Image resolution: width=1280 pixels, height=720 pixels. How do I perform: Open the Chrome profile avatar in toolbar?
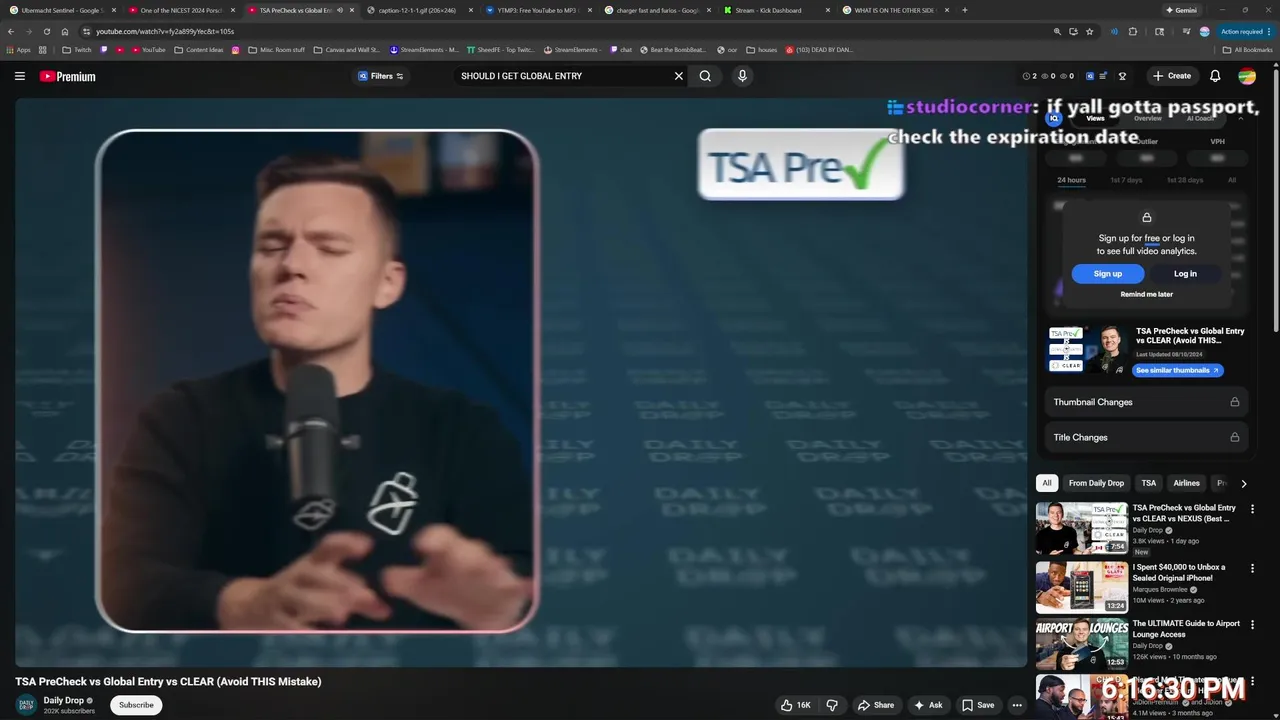pos(1205,31)
